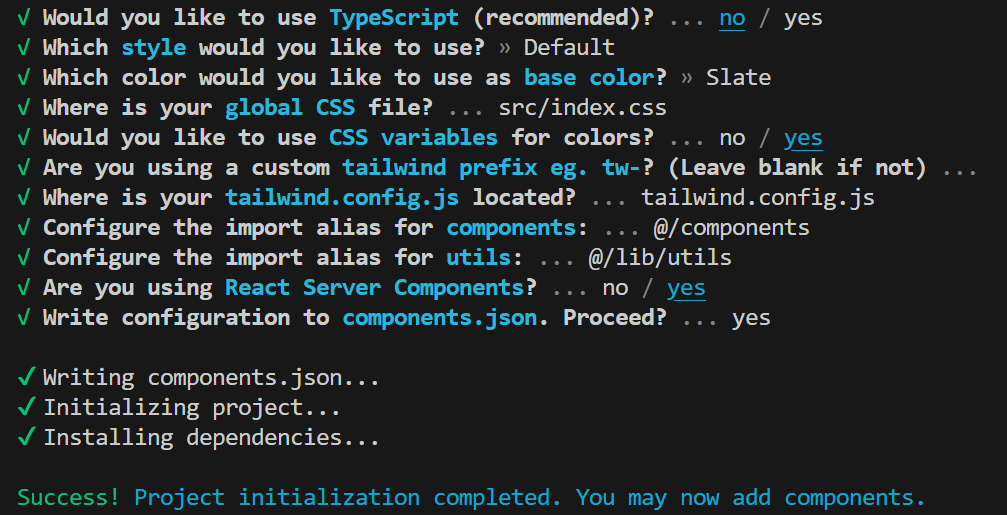The height and width of the screenshot is (515, 1007).
Task: Click underlined 'yes' on React Server Components line
Action: [x=687, y=288]
